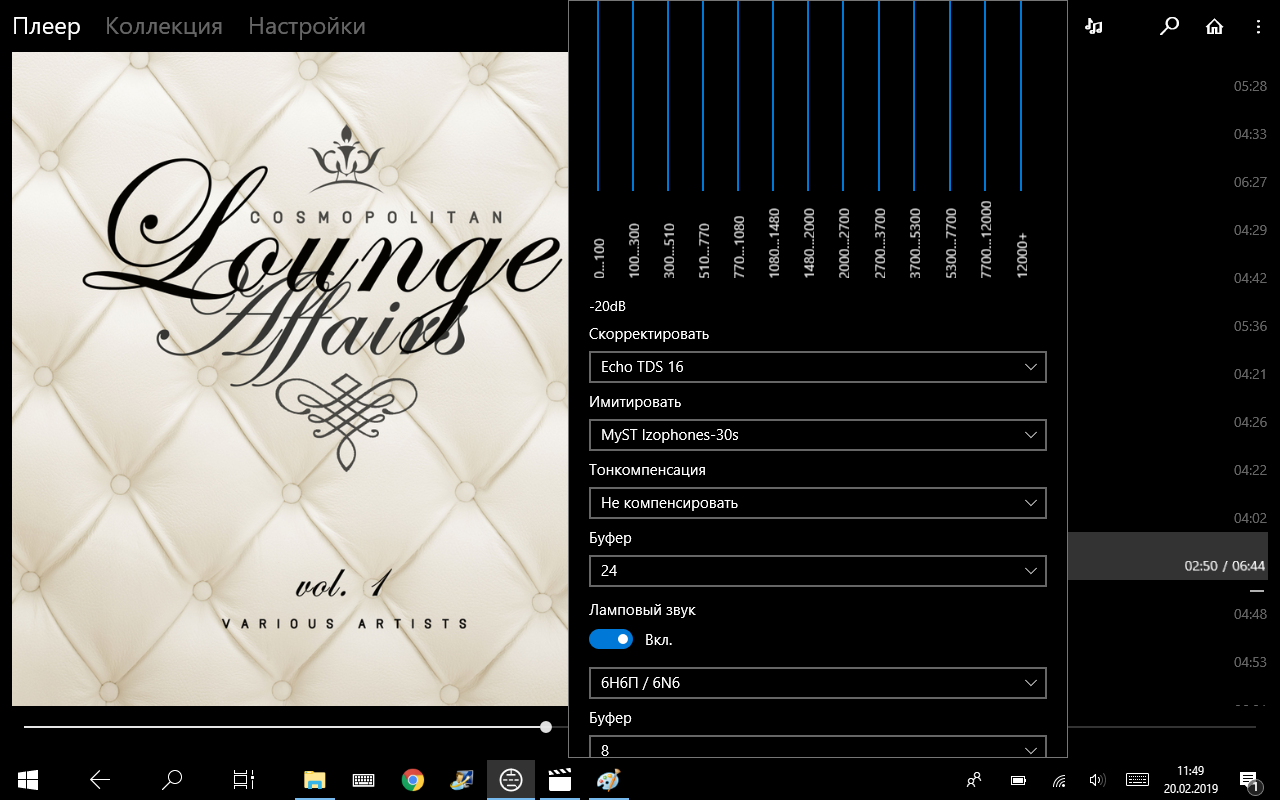This screenshot has width=1280, height=800.
Task: Open Настройки tab
Action: pos(307,26)
